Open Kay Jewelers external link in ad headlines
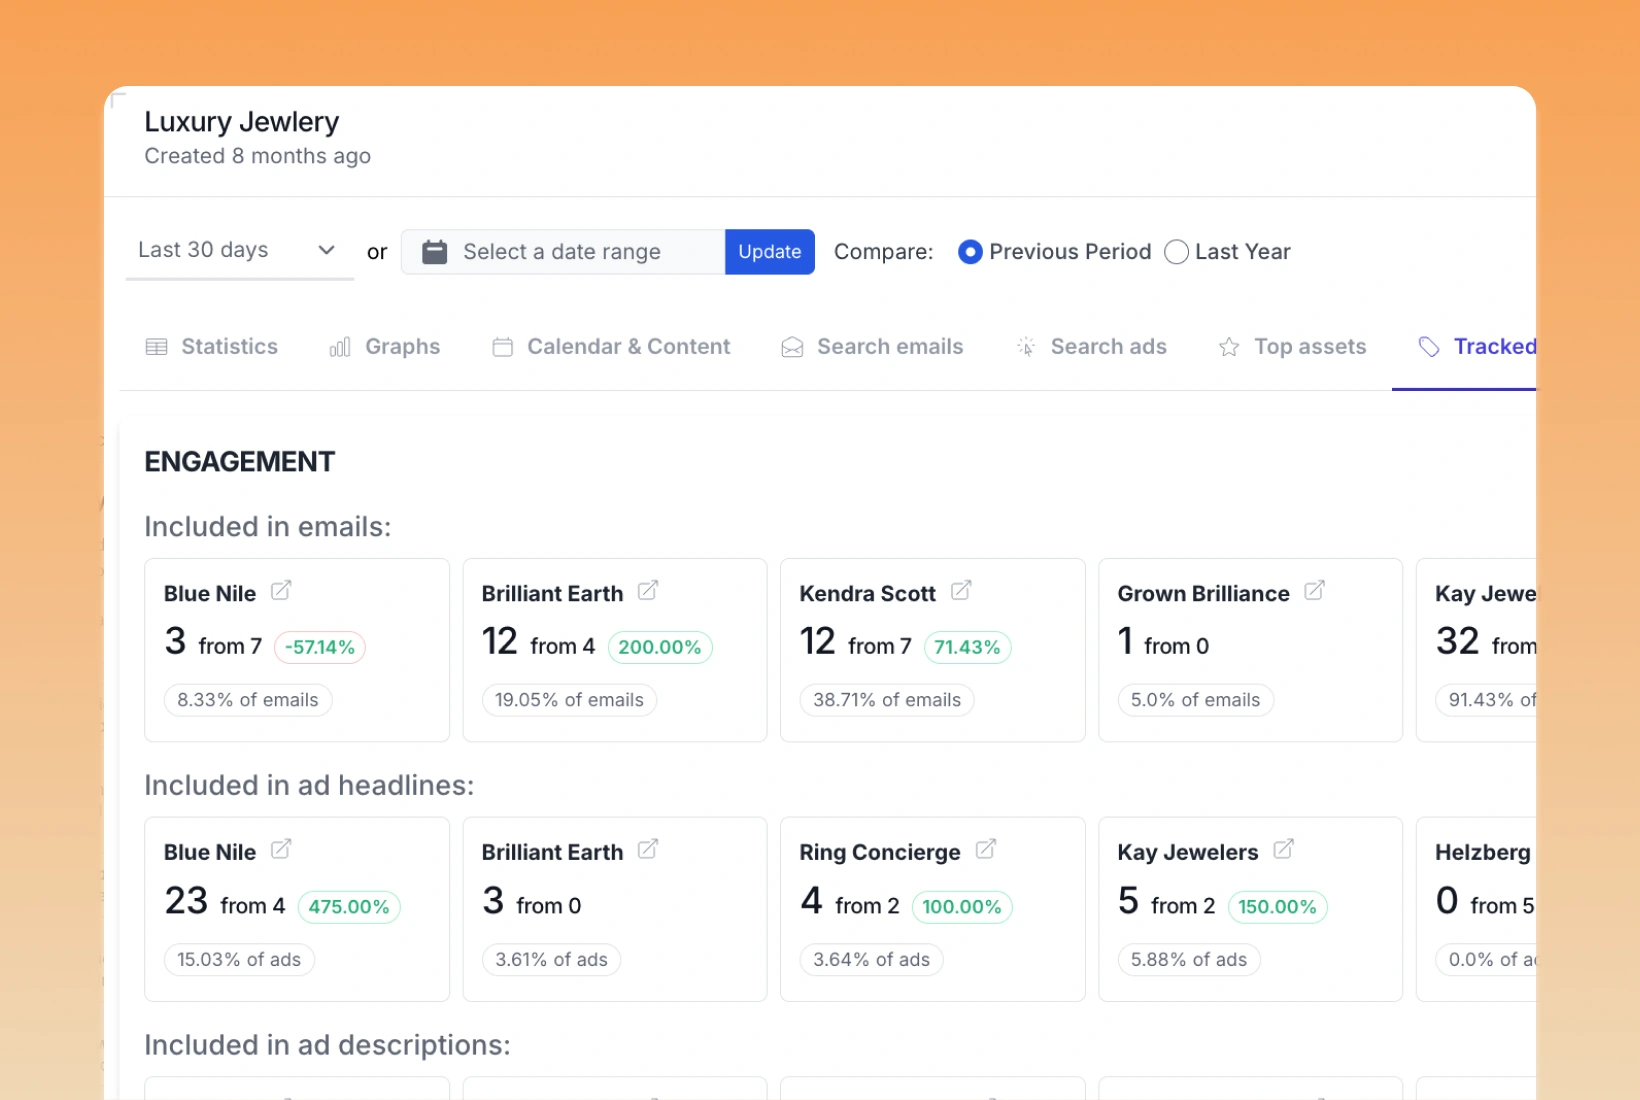This screenshot has height=1100, width=1640. coord(1284,850)
